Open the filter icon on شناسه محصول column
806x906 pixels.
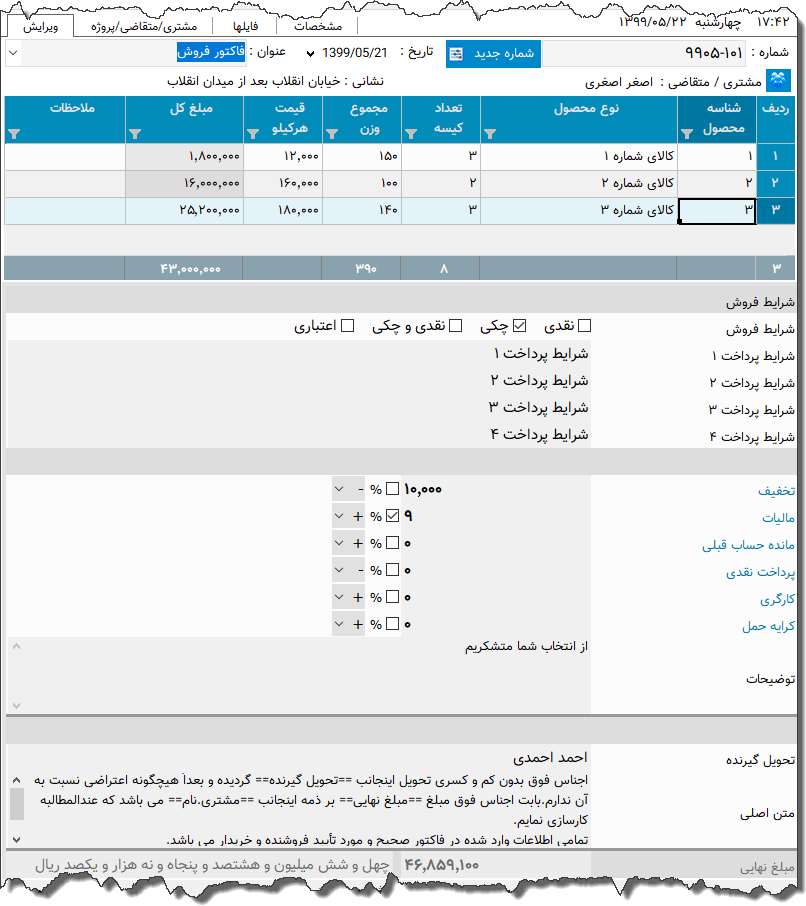click(685, 133)
